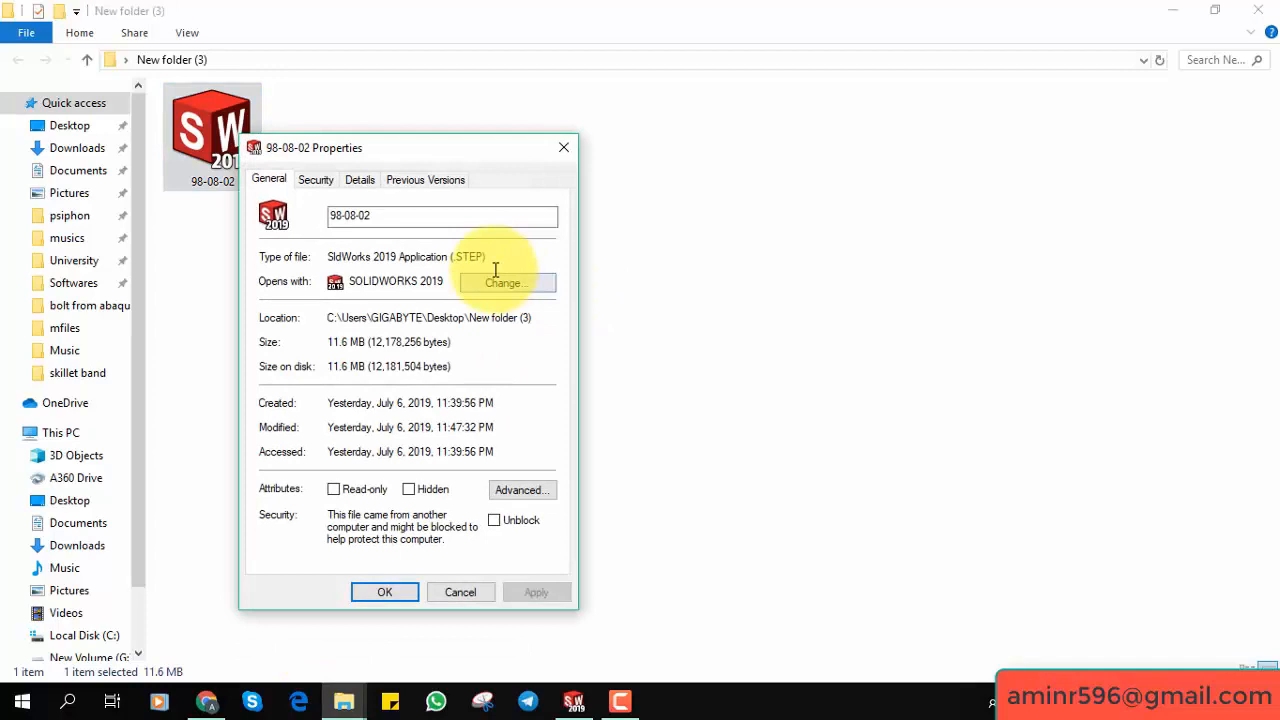
Task: Tick the Unblock security checkbox
Action: pyautogui.click(x=494, y=520)
